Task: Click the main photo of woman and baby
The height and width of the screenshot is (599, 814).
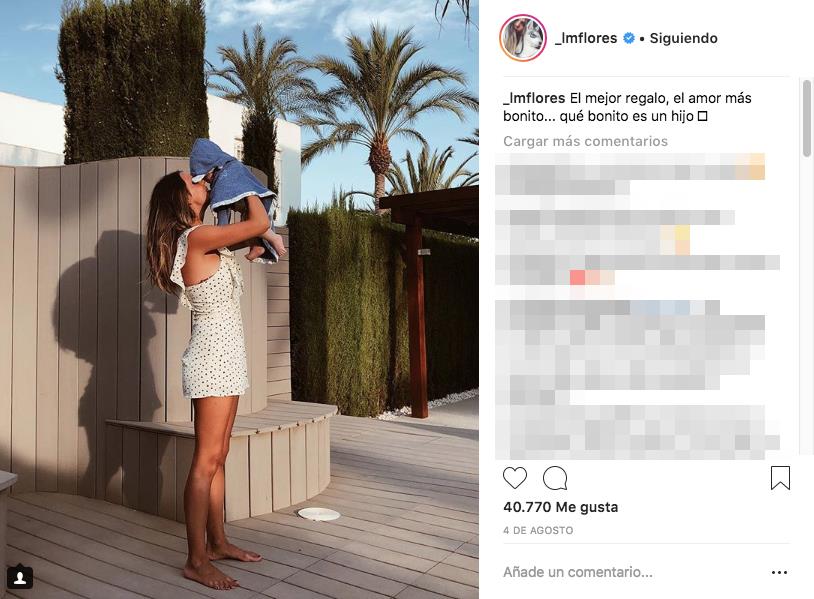Action: (x=239, y=300)
